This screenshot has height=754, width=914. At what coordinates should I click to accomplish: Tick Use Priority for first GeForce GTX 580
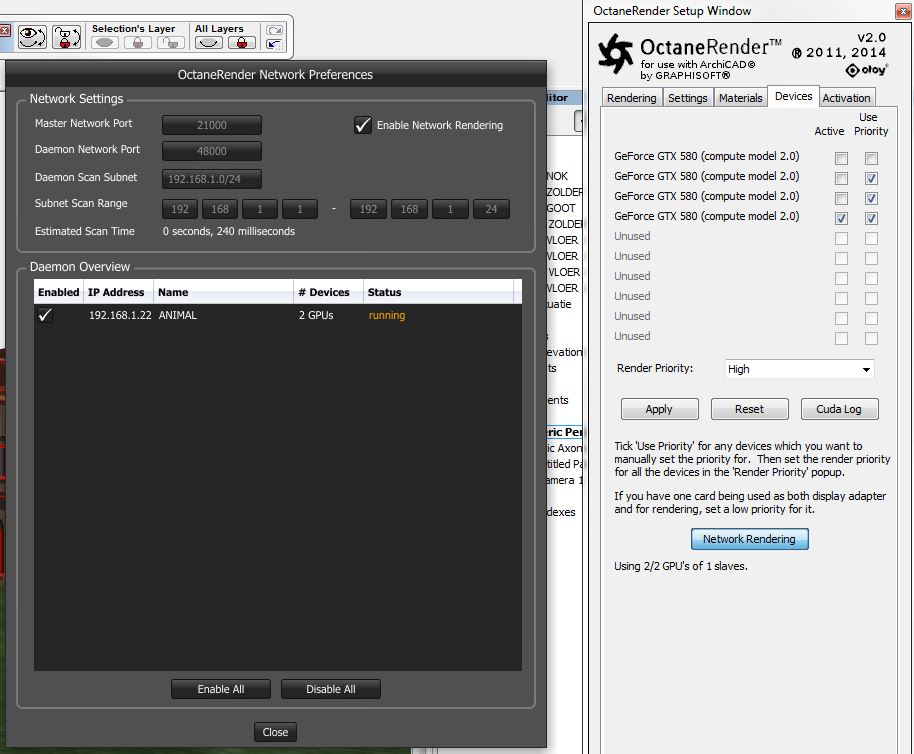point(871,158)
